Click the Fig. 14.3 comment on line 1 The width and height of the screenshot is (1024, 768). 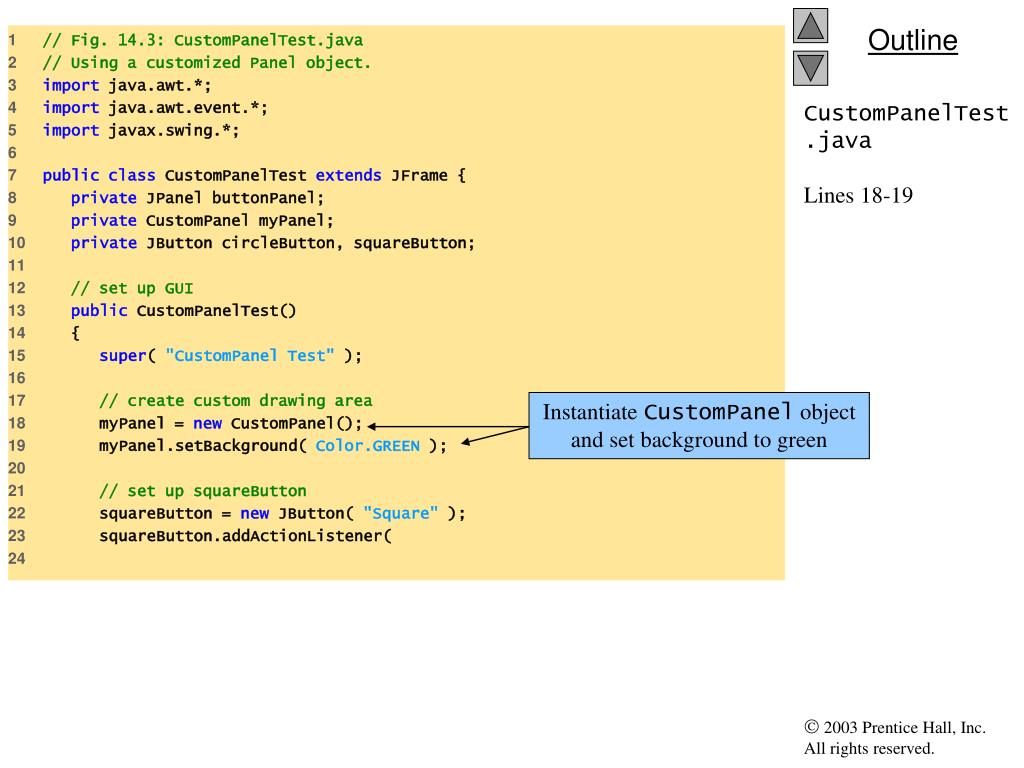click(202, 40)
